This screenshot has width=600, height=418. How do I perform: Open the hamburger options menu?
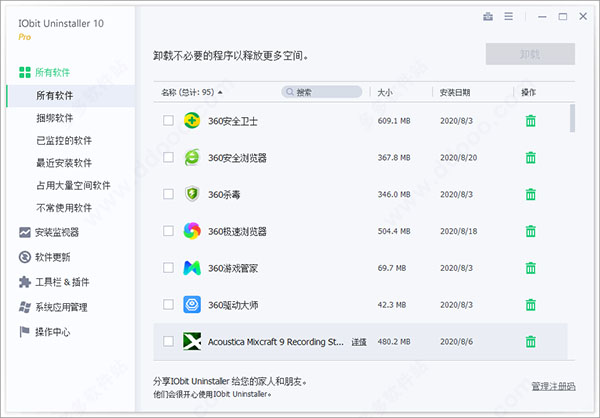(509, 16)
